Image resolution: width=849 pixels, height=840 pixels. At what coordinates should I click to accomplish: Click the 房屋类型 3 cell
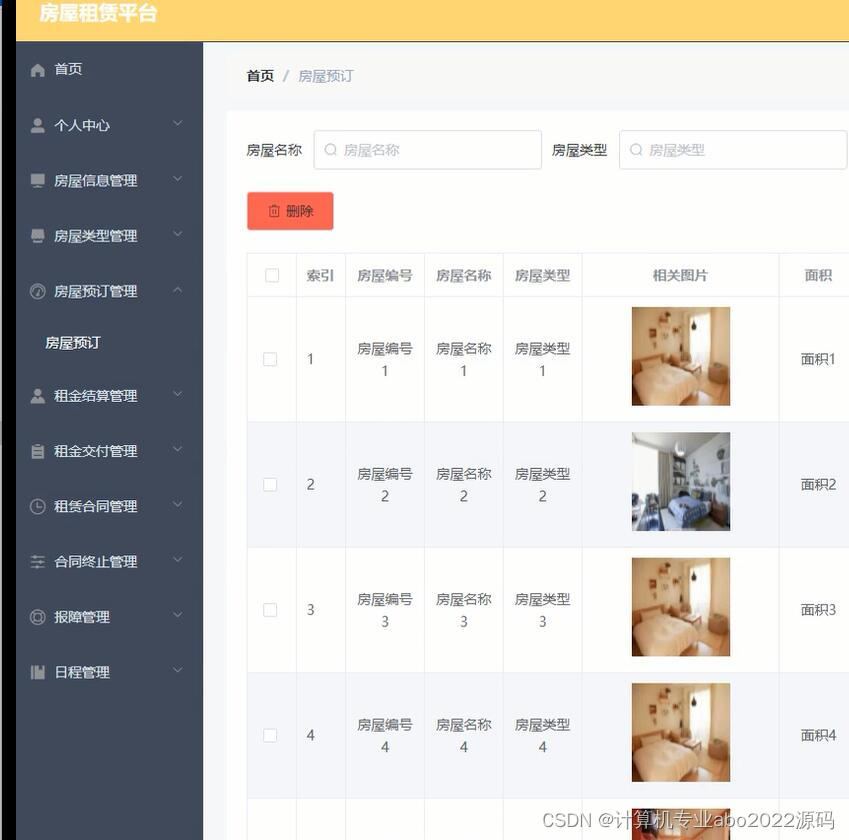click(x=543, y=610)
